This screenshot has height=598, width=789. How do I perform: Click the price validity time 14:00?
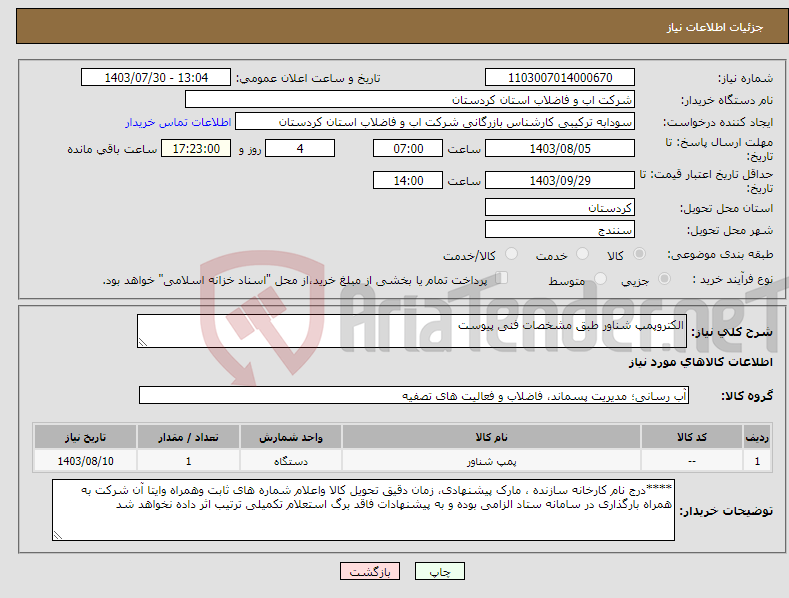tap(408, 180)
